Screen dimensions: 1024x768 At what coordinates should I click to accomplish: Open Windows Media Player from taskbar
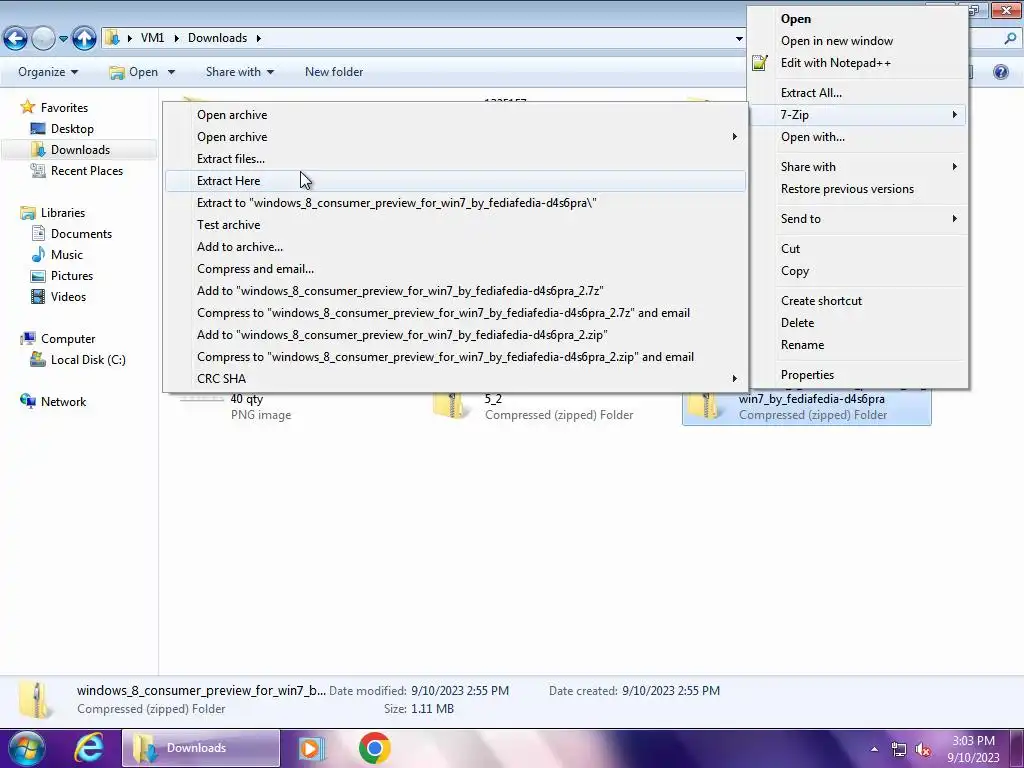click(x=312, y=748)
